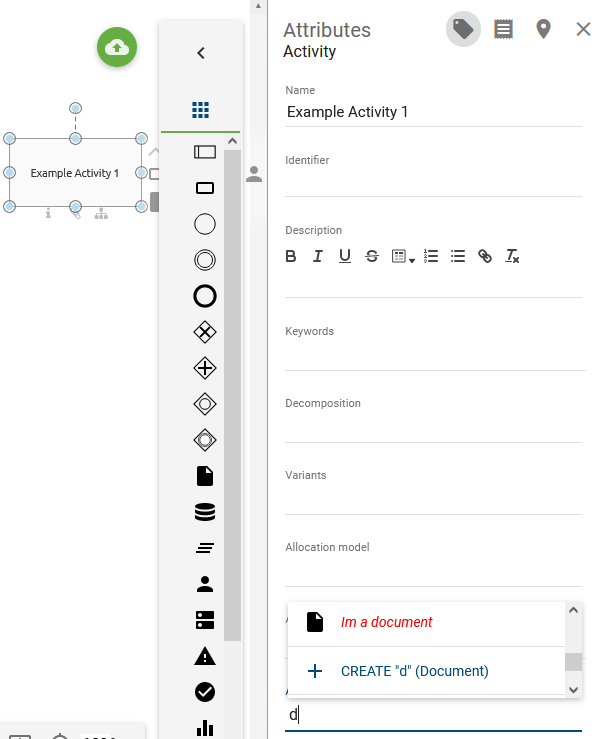Click the rotation handle above the activity shape

[75, 108]
